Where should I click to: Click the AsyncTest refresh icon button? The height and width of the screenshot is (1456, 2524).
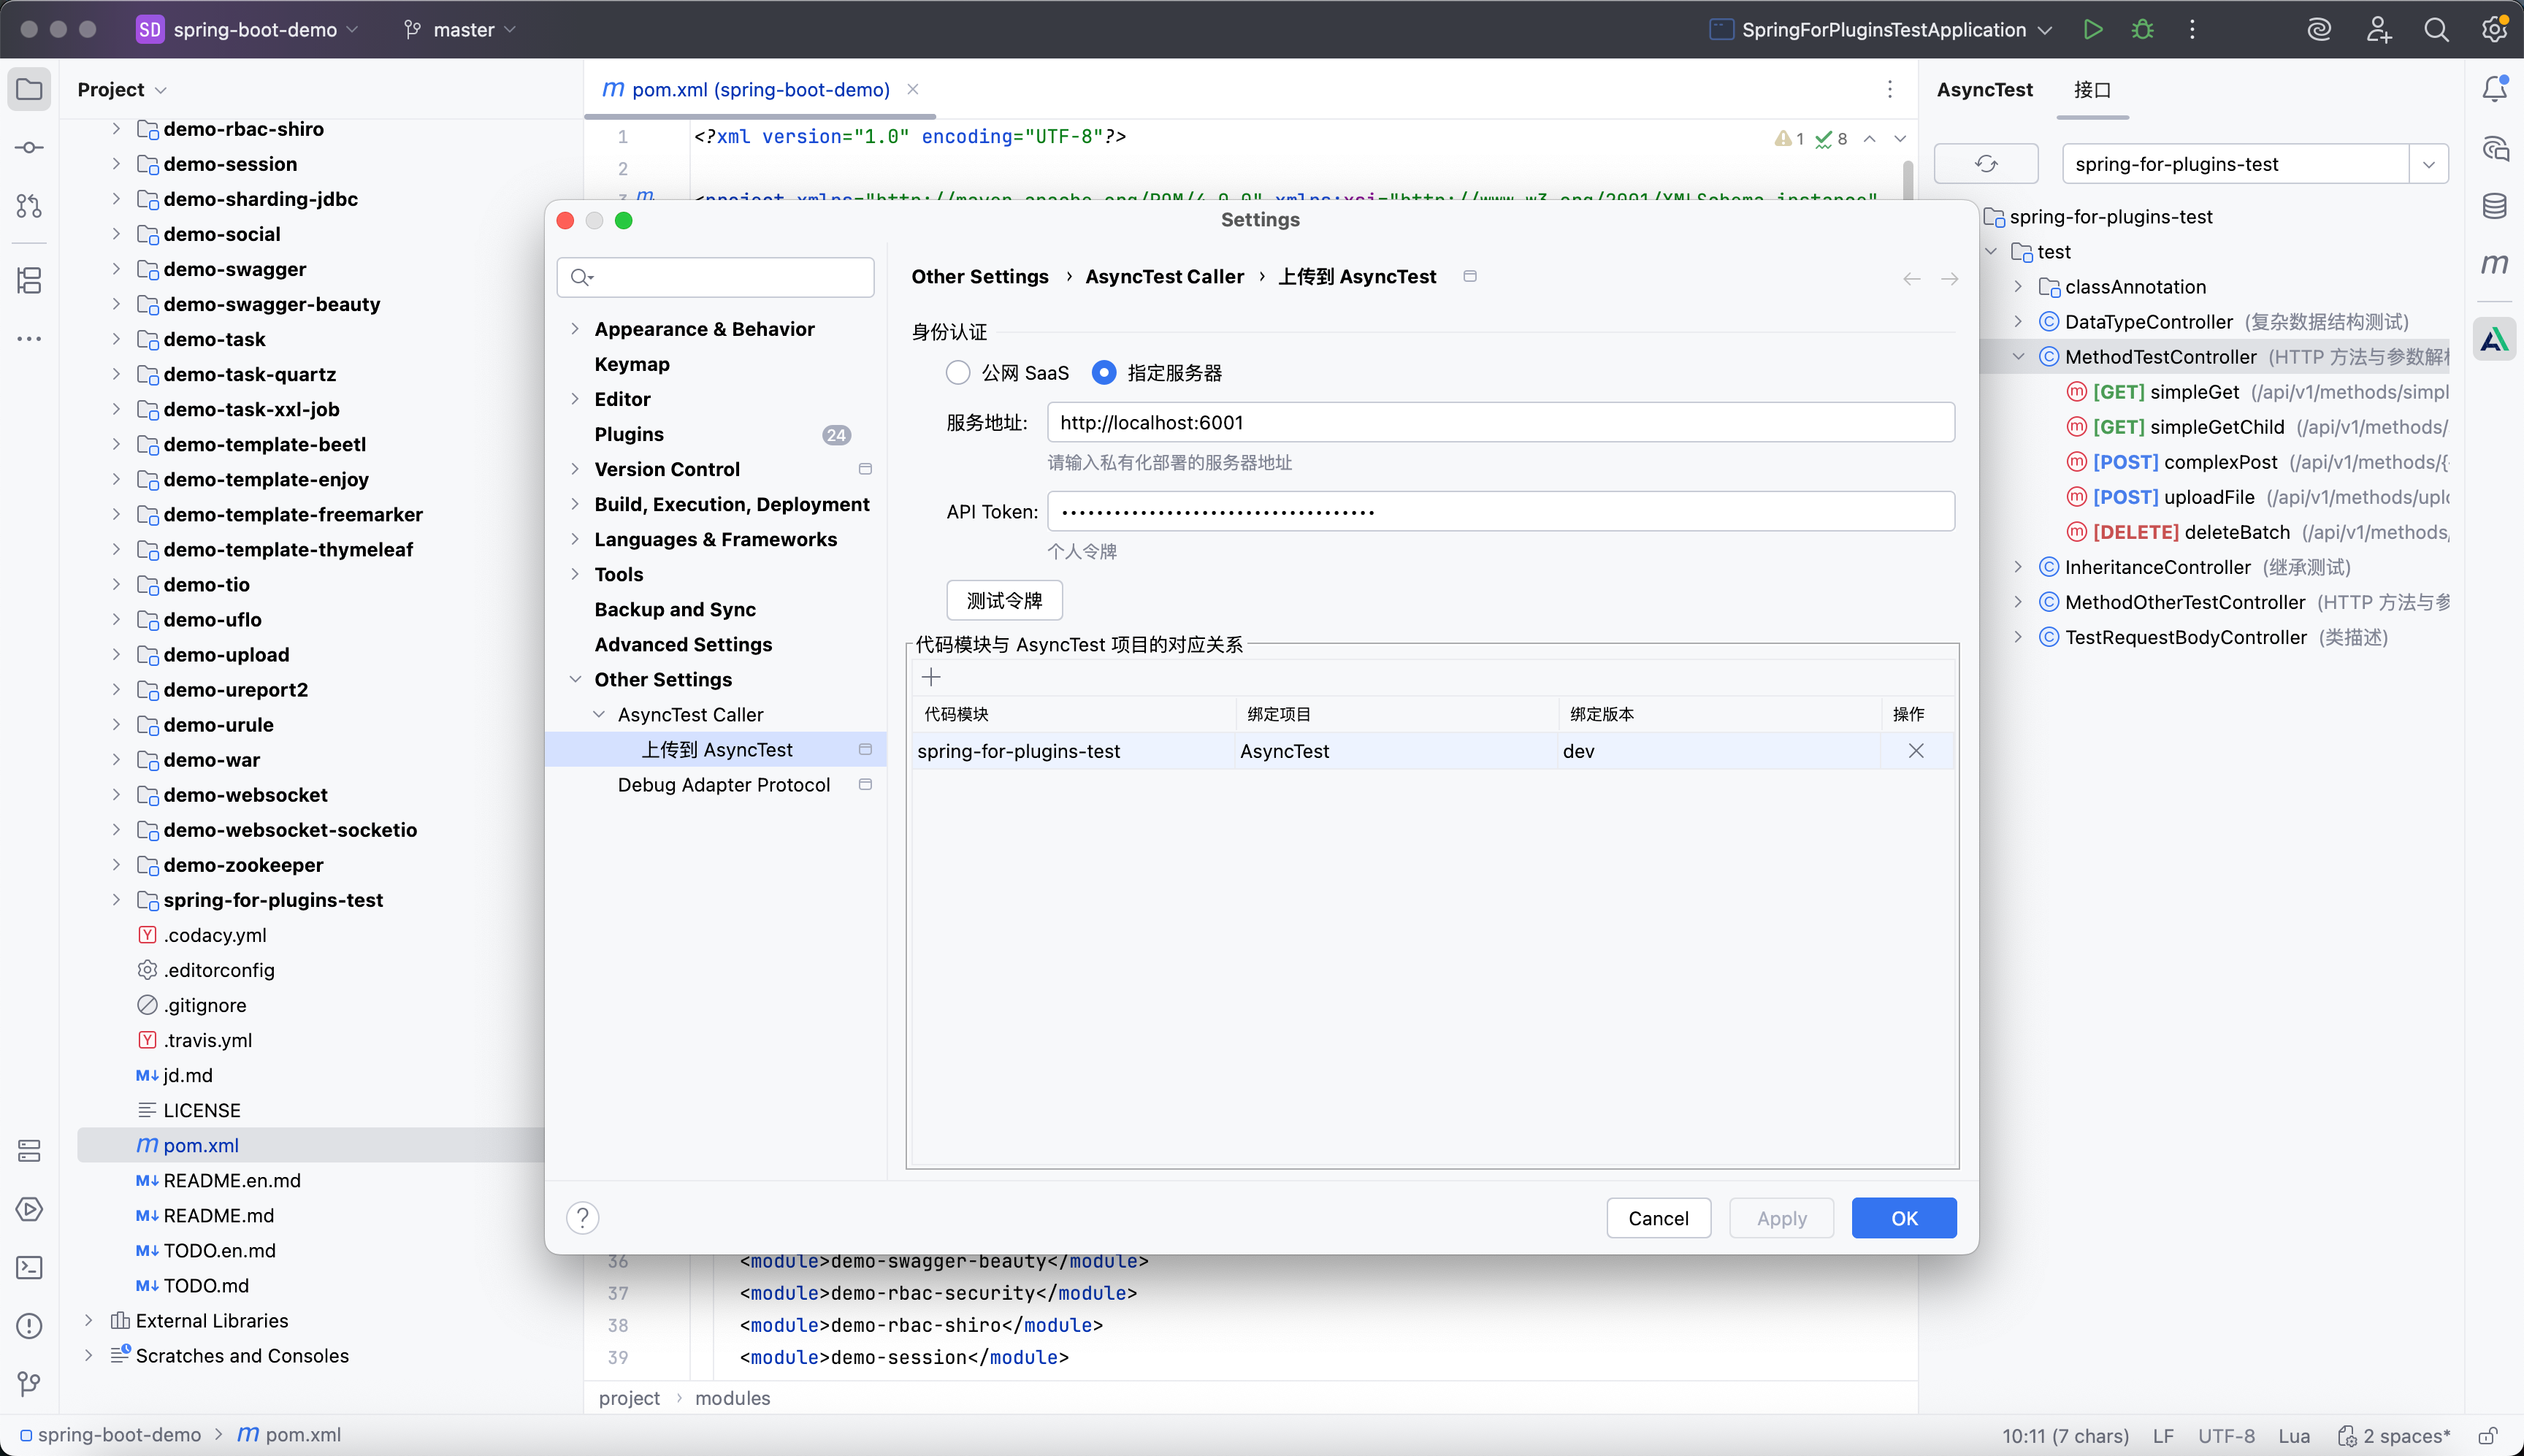[1986, 164]
